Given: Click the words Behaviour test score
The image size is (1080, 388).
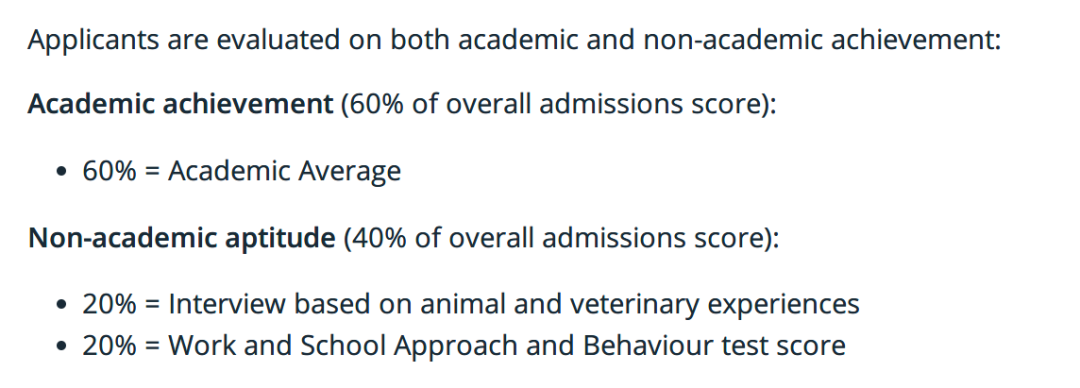Looking at the screenshot, I should 714,345.
